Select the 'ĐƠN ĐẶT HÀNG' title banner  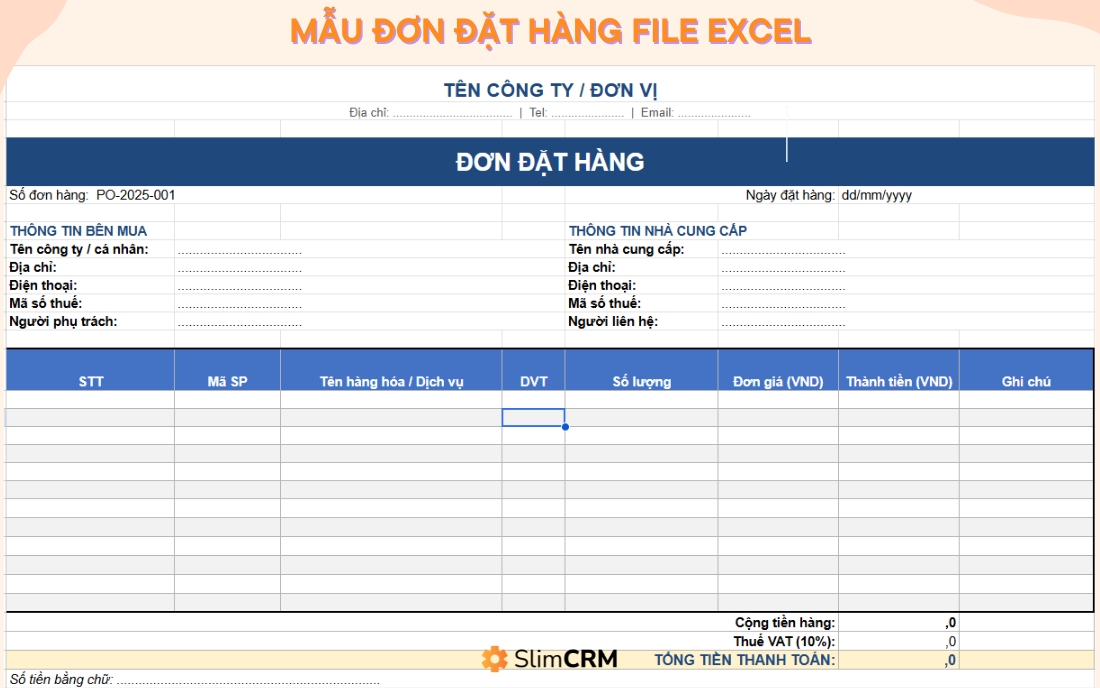click(550, 162)
